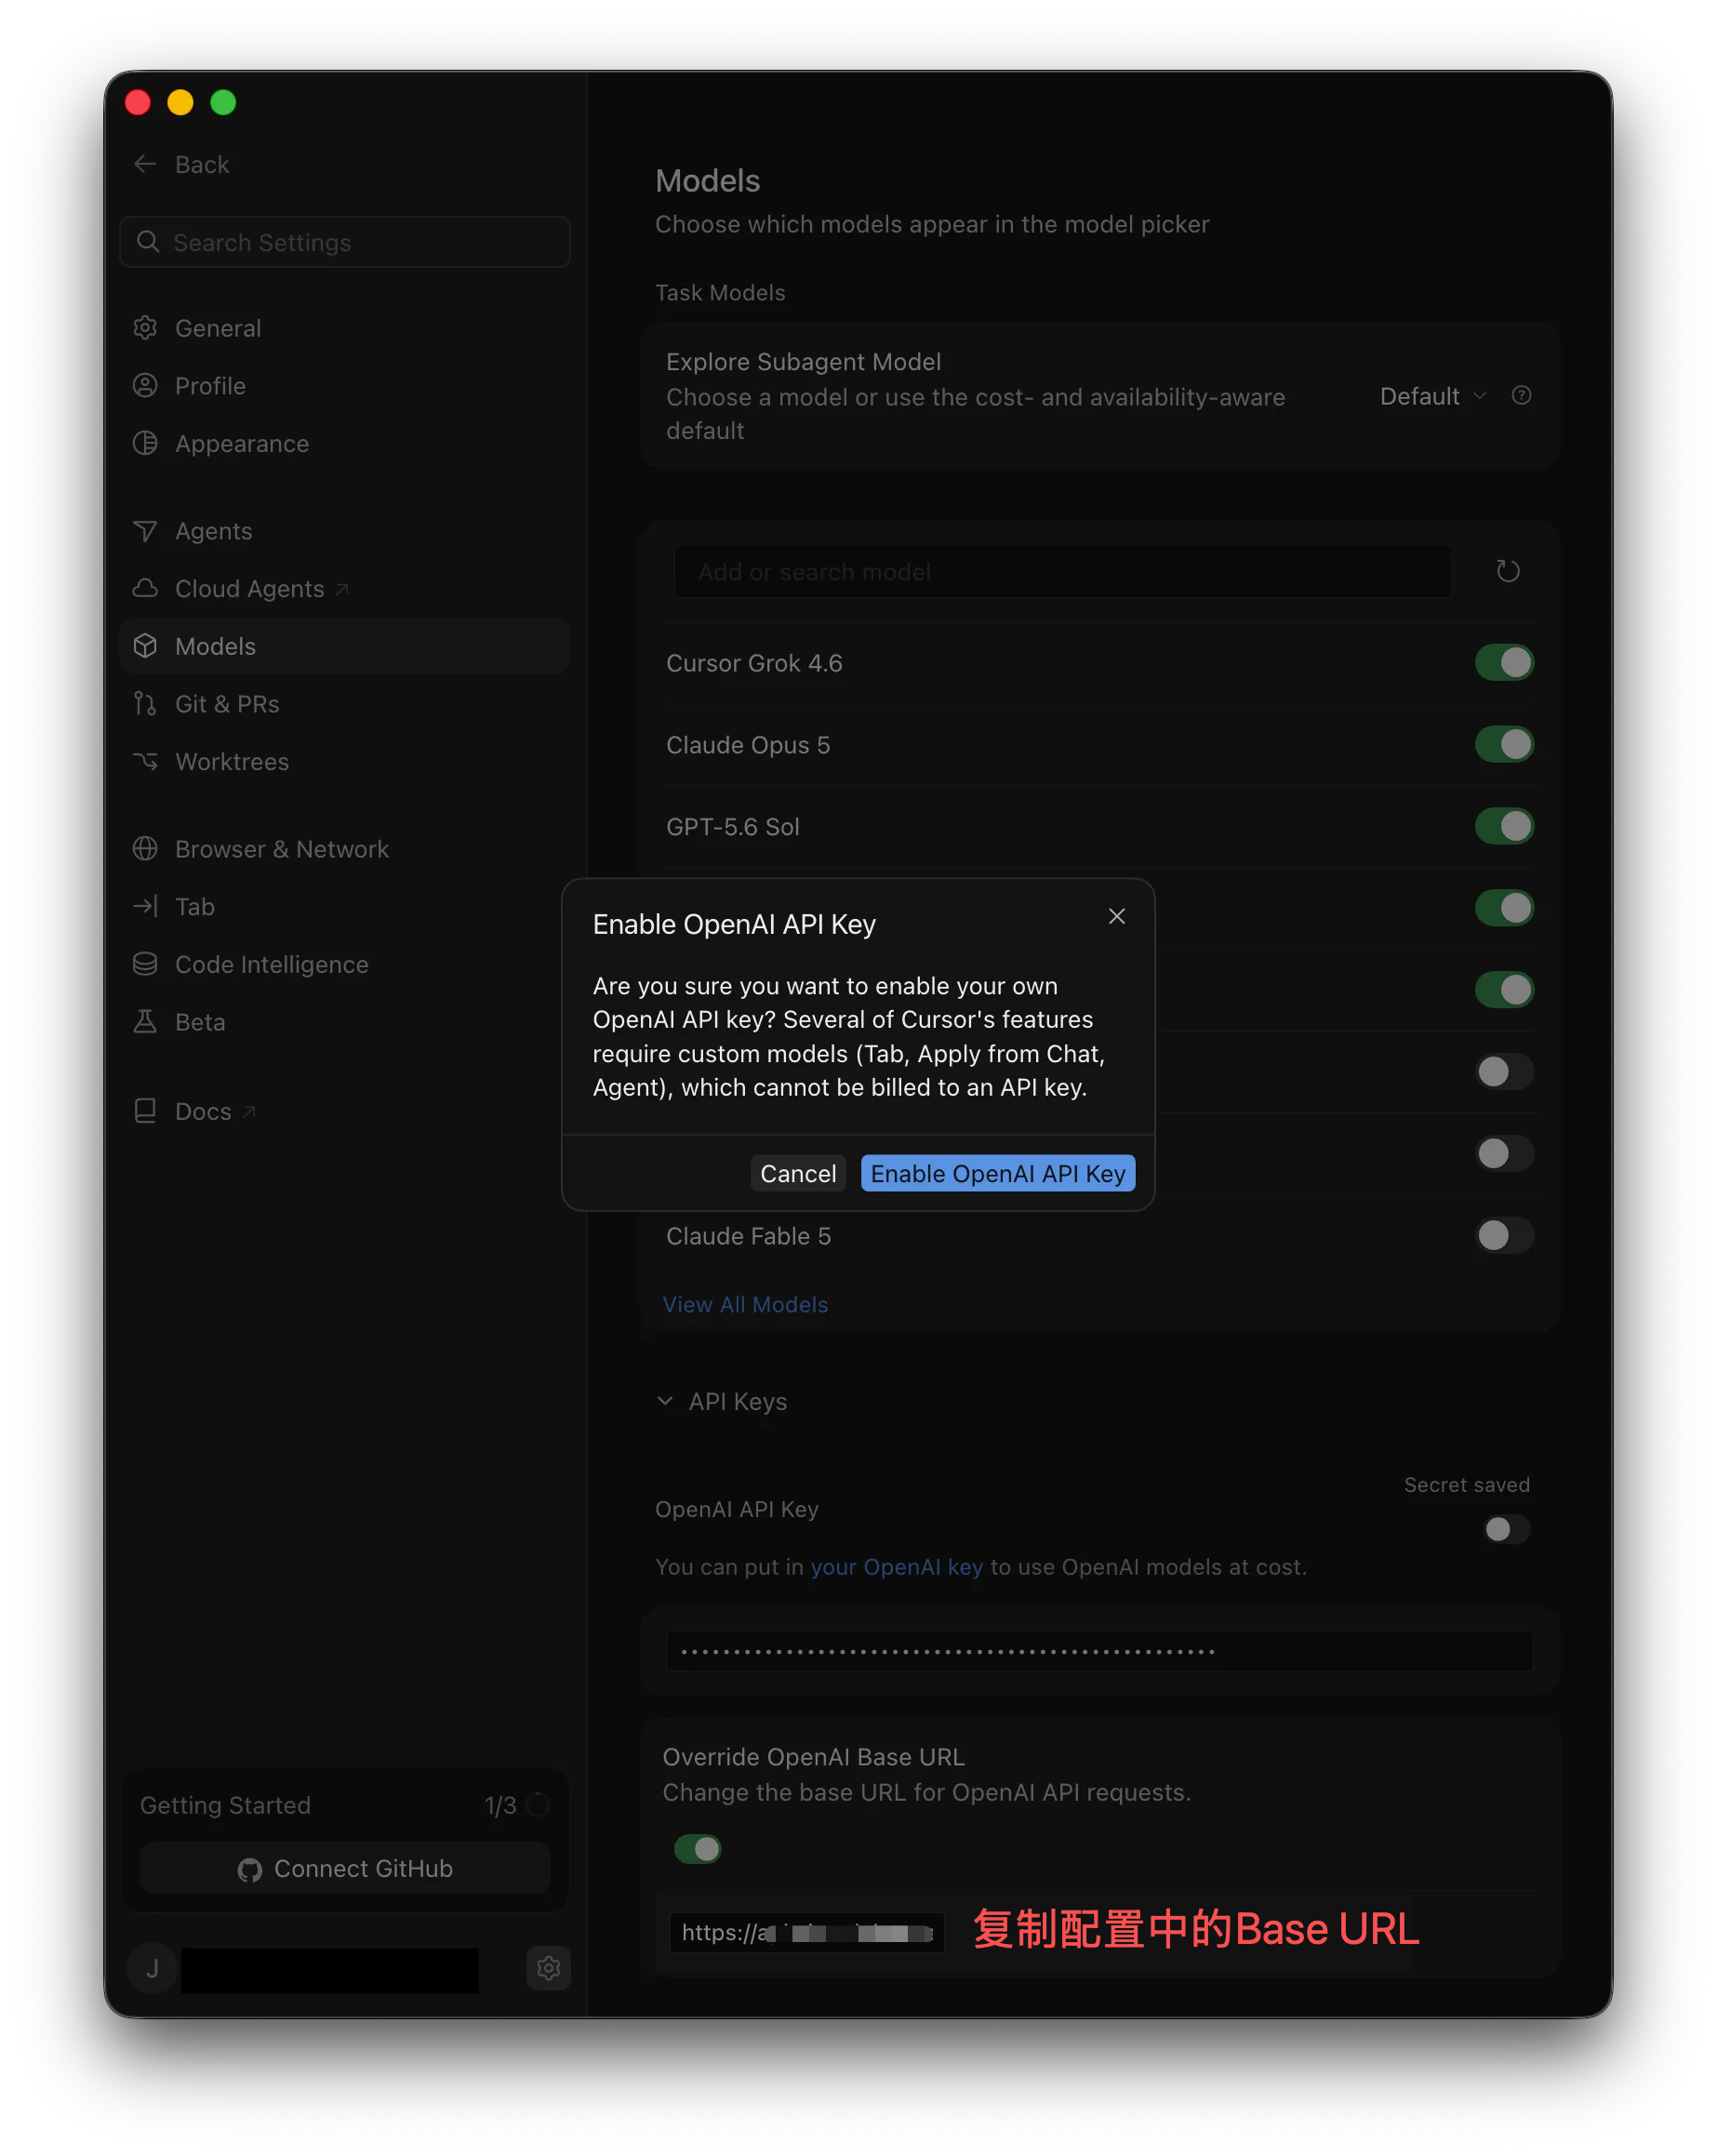Select the Agents sidebar icon

[145, 531]
